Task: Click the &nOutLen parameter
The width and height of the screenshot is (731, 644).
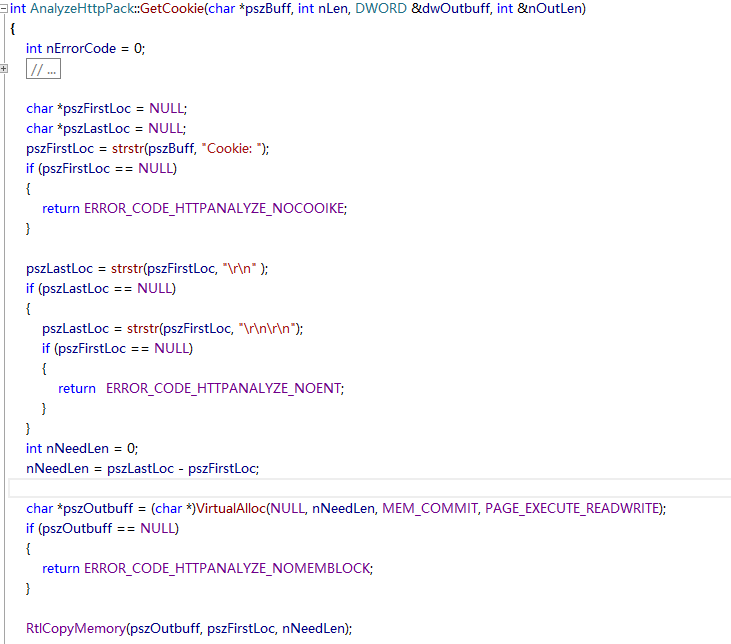Action: (x=549, y=9)
